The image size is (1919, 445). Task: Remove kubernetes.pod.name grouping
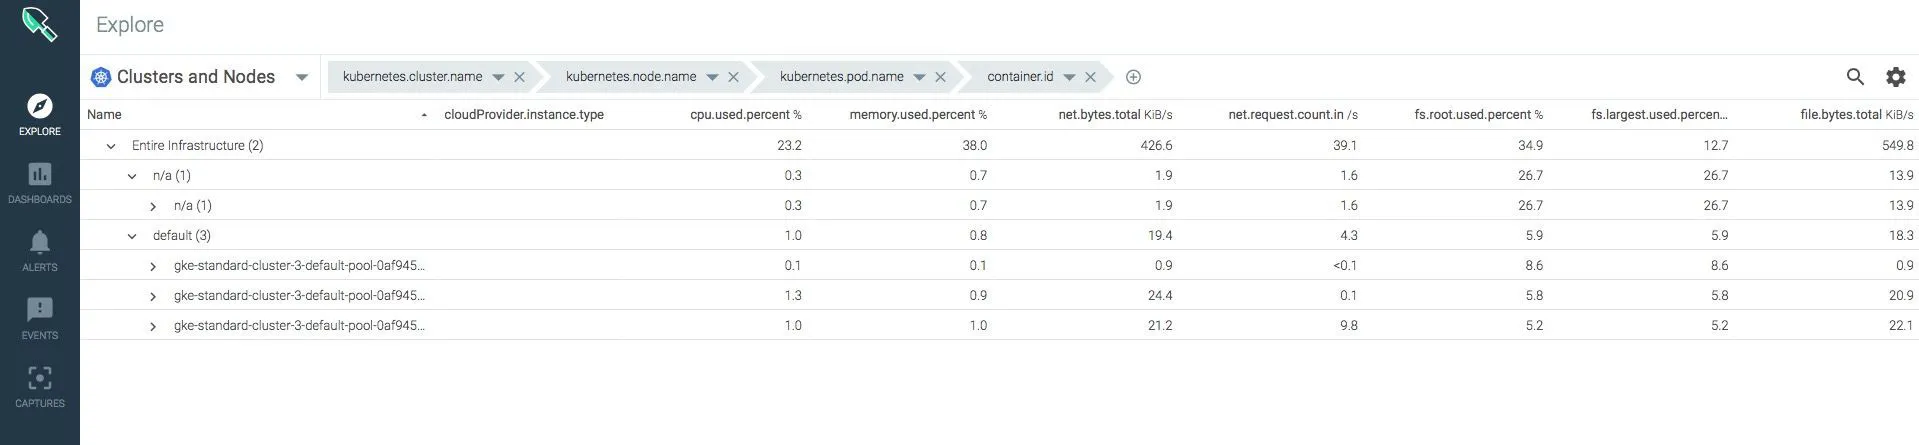point(941,77)
